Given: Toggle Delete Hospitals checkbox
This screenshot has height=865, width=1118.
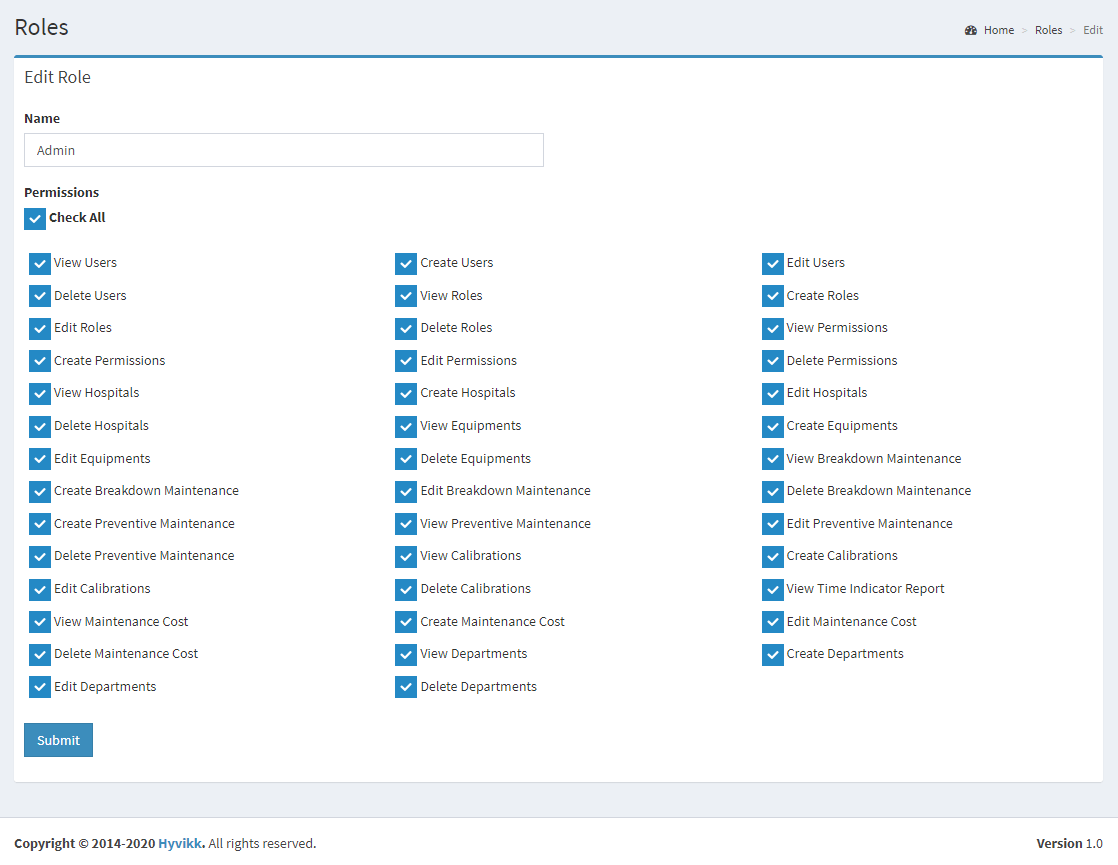Looking at the screenshot, I should 40,426.
